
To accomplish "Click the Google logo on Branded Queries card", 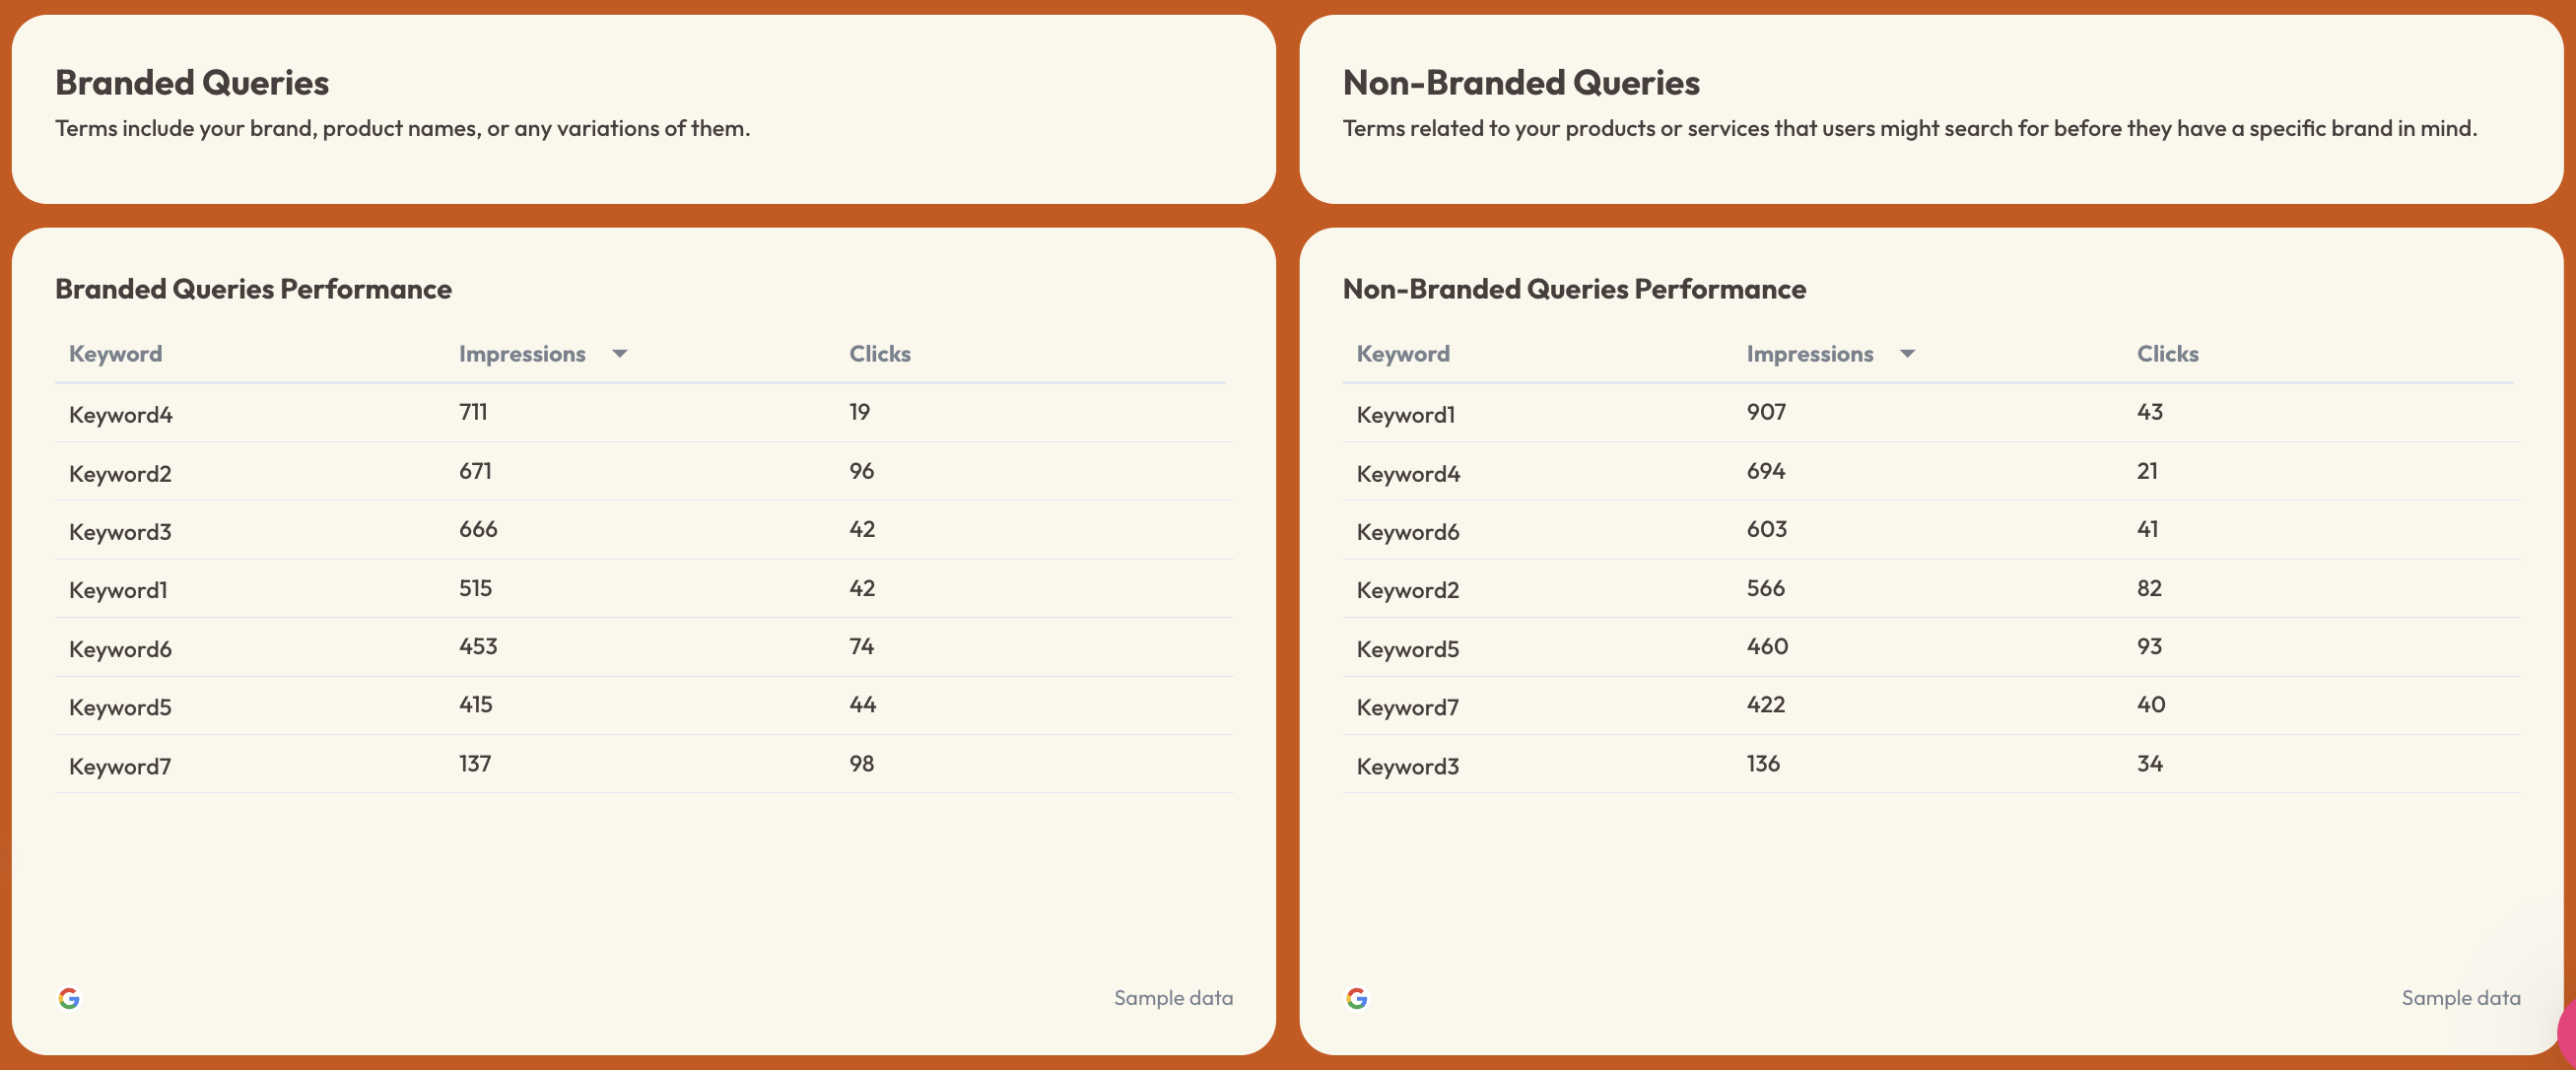I will click(x=70, y=997).
